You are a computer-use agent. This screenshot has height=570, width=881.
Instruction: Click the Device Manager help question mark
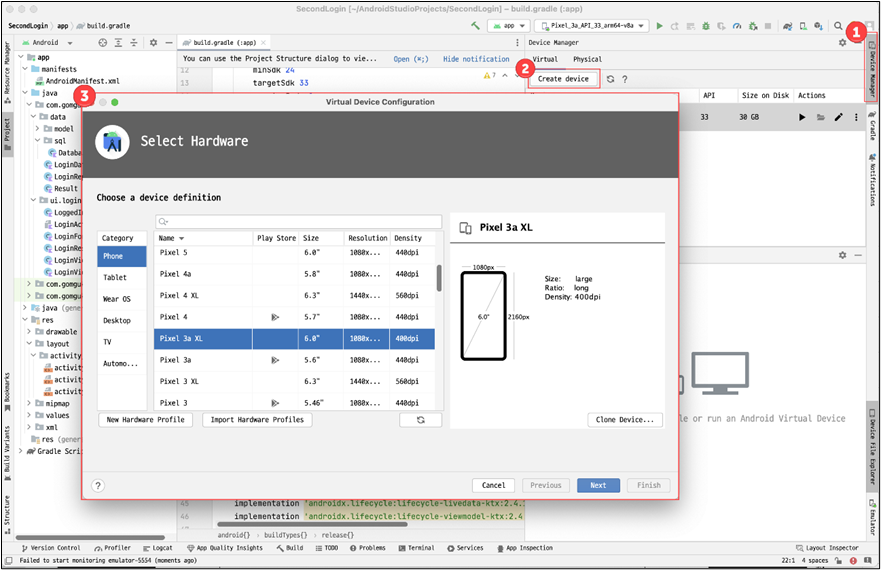(625, 79)
